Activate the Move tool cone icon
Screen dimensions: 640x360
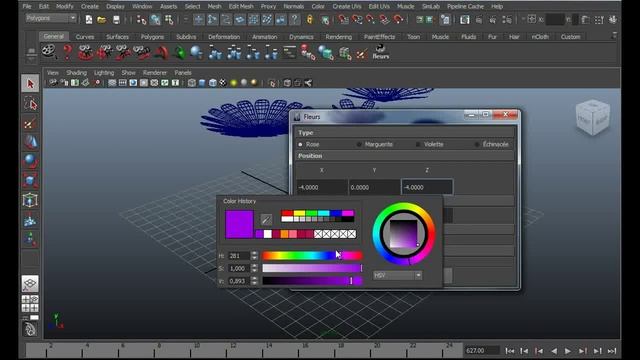[x=30, y=142]
